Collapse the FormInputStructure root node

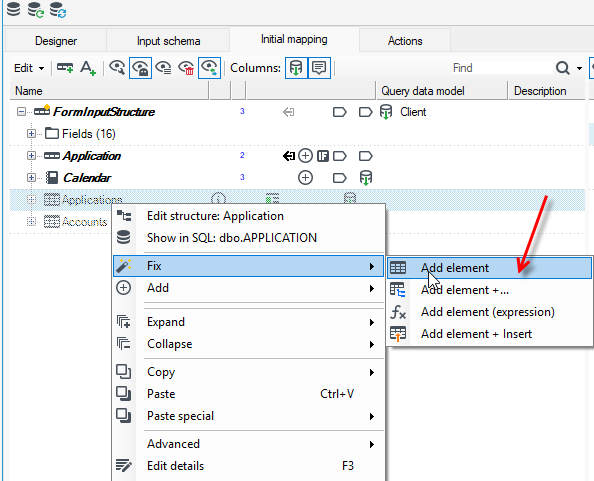(x=22, y=112)
